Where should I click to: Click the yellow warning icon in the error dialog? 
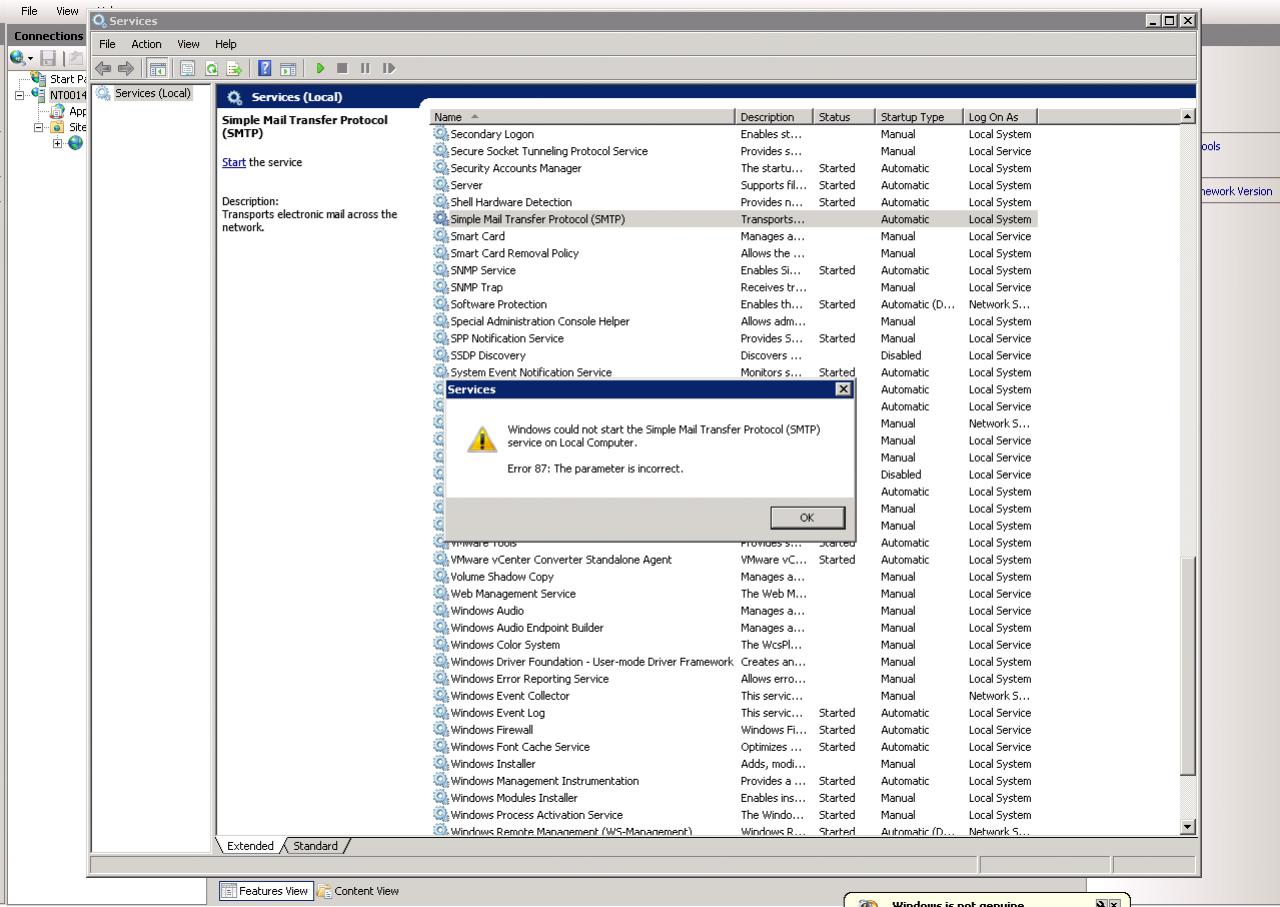click(482, 439)
